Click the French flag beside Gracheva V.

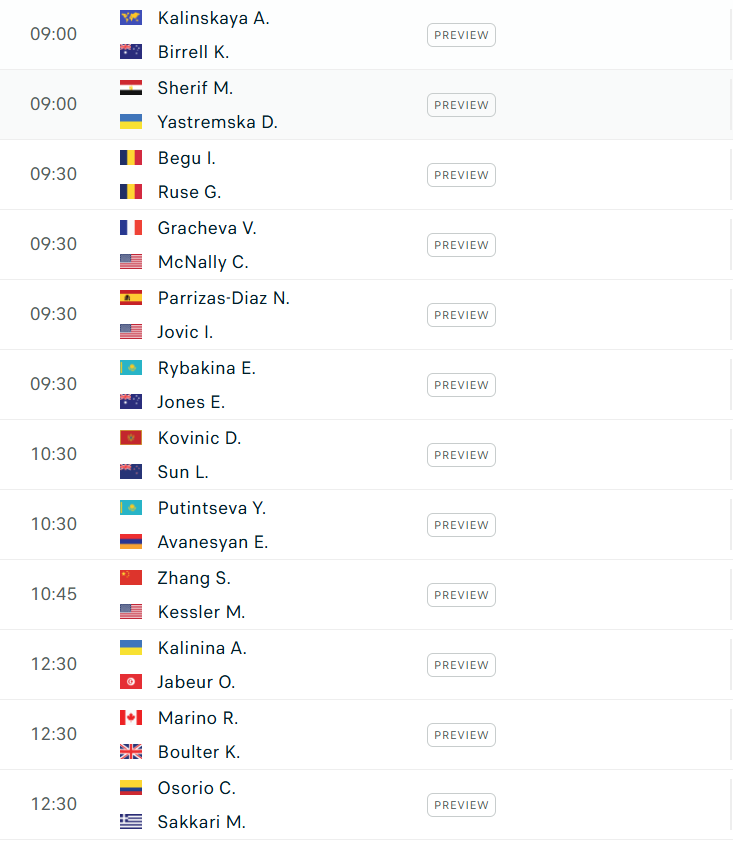click(x=131, y=228)
